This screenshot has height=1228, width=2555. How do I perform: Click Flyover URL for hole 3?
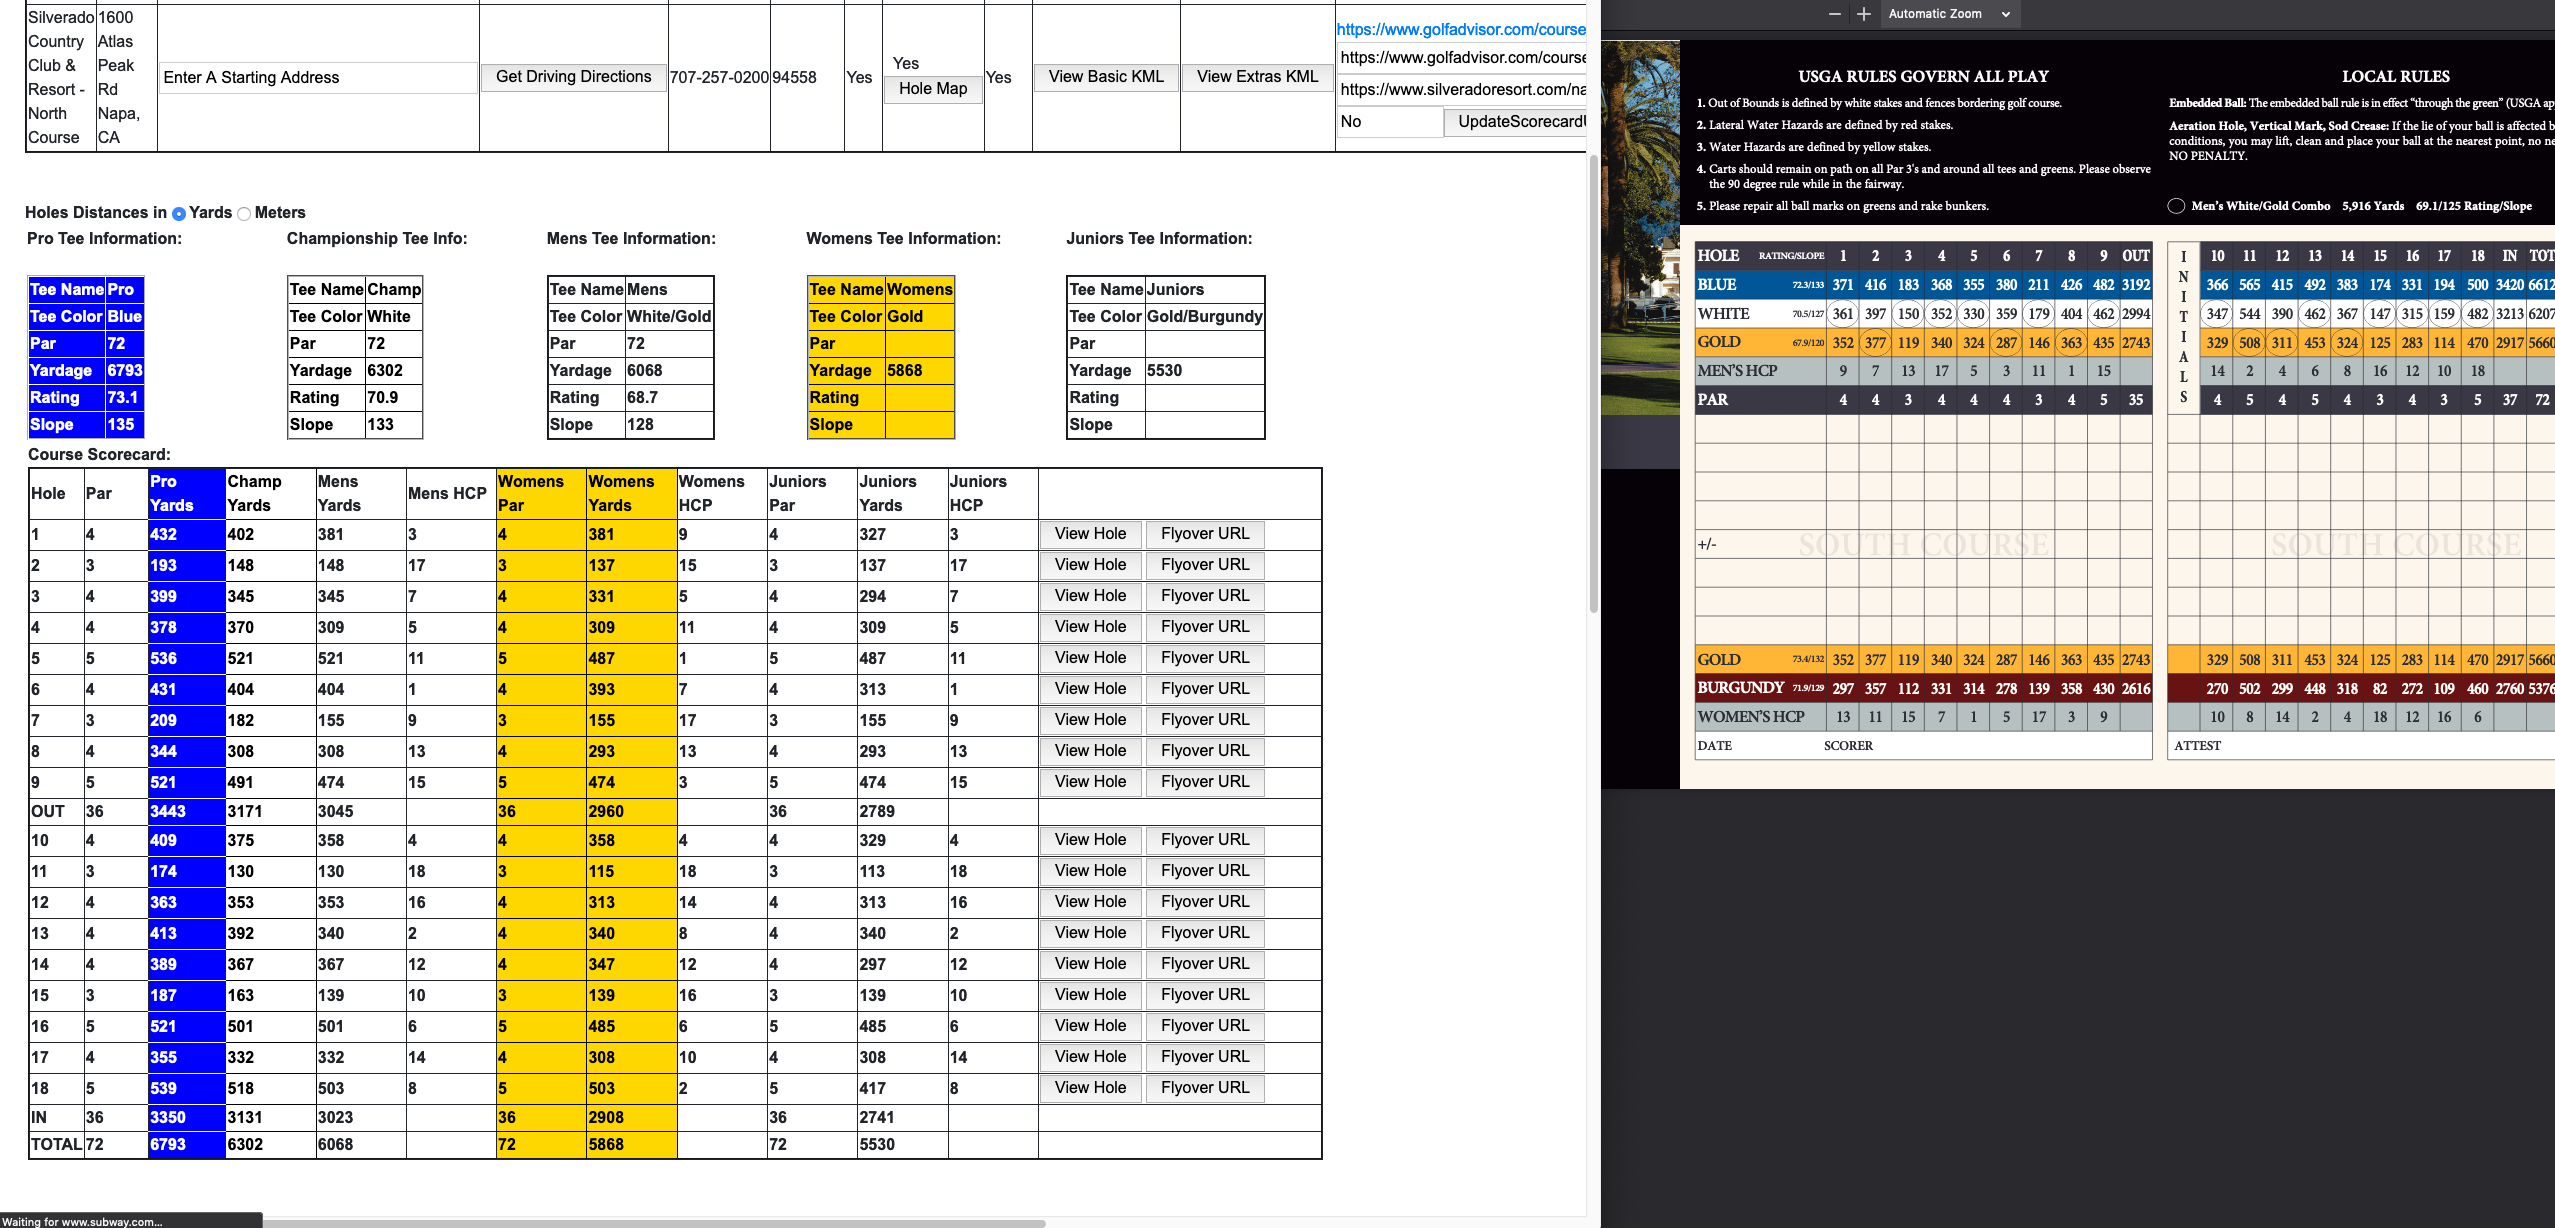pyautogui.click(x=1205, y=596)
